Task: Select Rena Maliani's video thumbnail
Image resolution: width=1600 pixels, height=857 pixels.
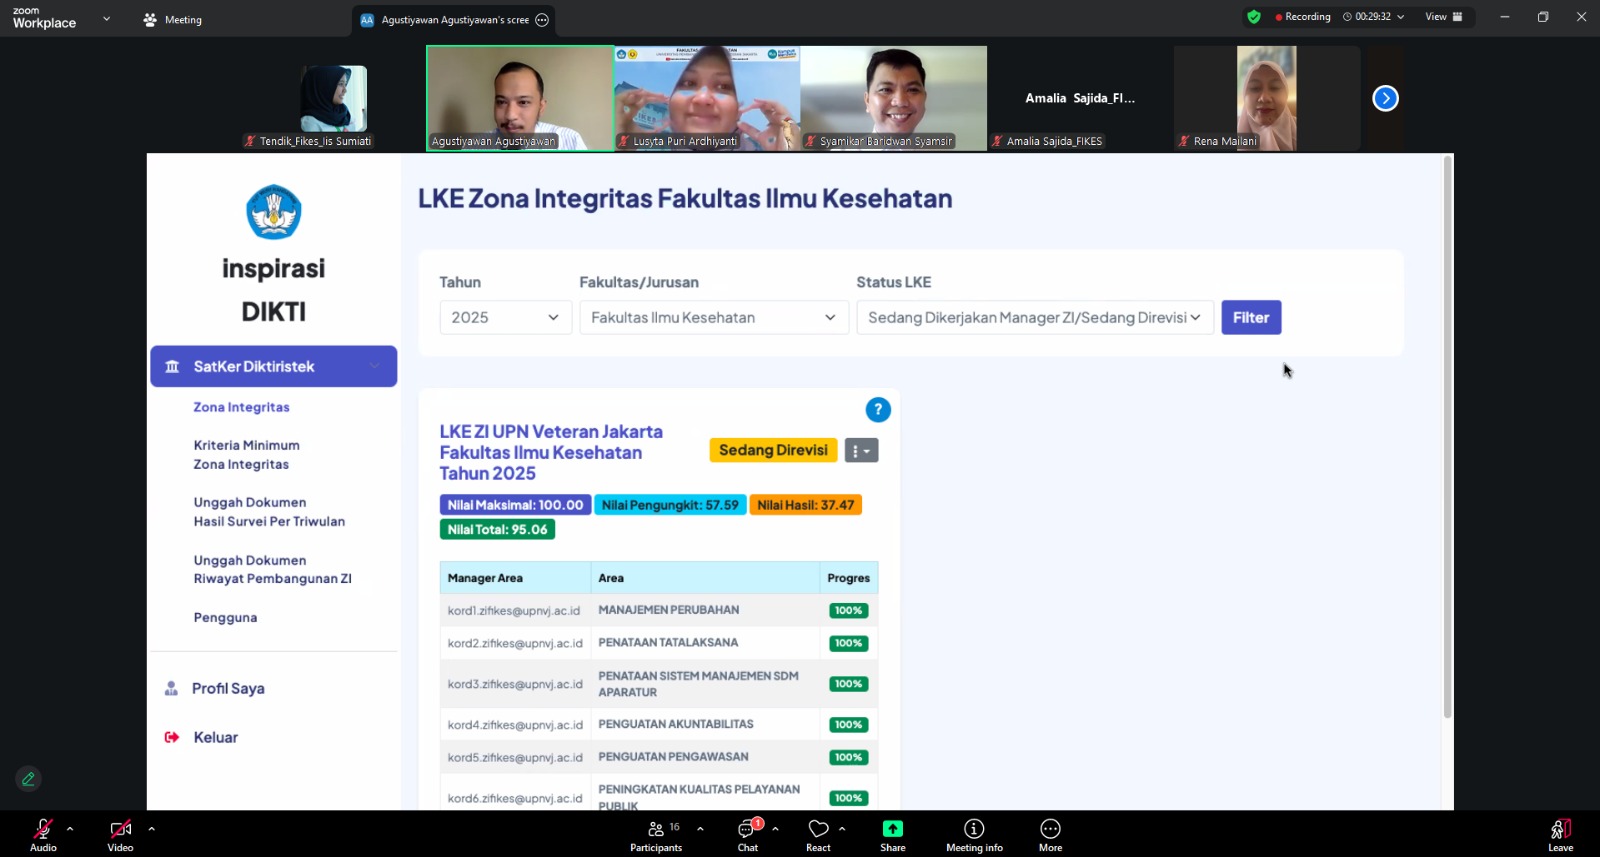Action: pyautogui.click(x=1266, y=98)
